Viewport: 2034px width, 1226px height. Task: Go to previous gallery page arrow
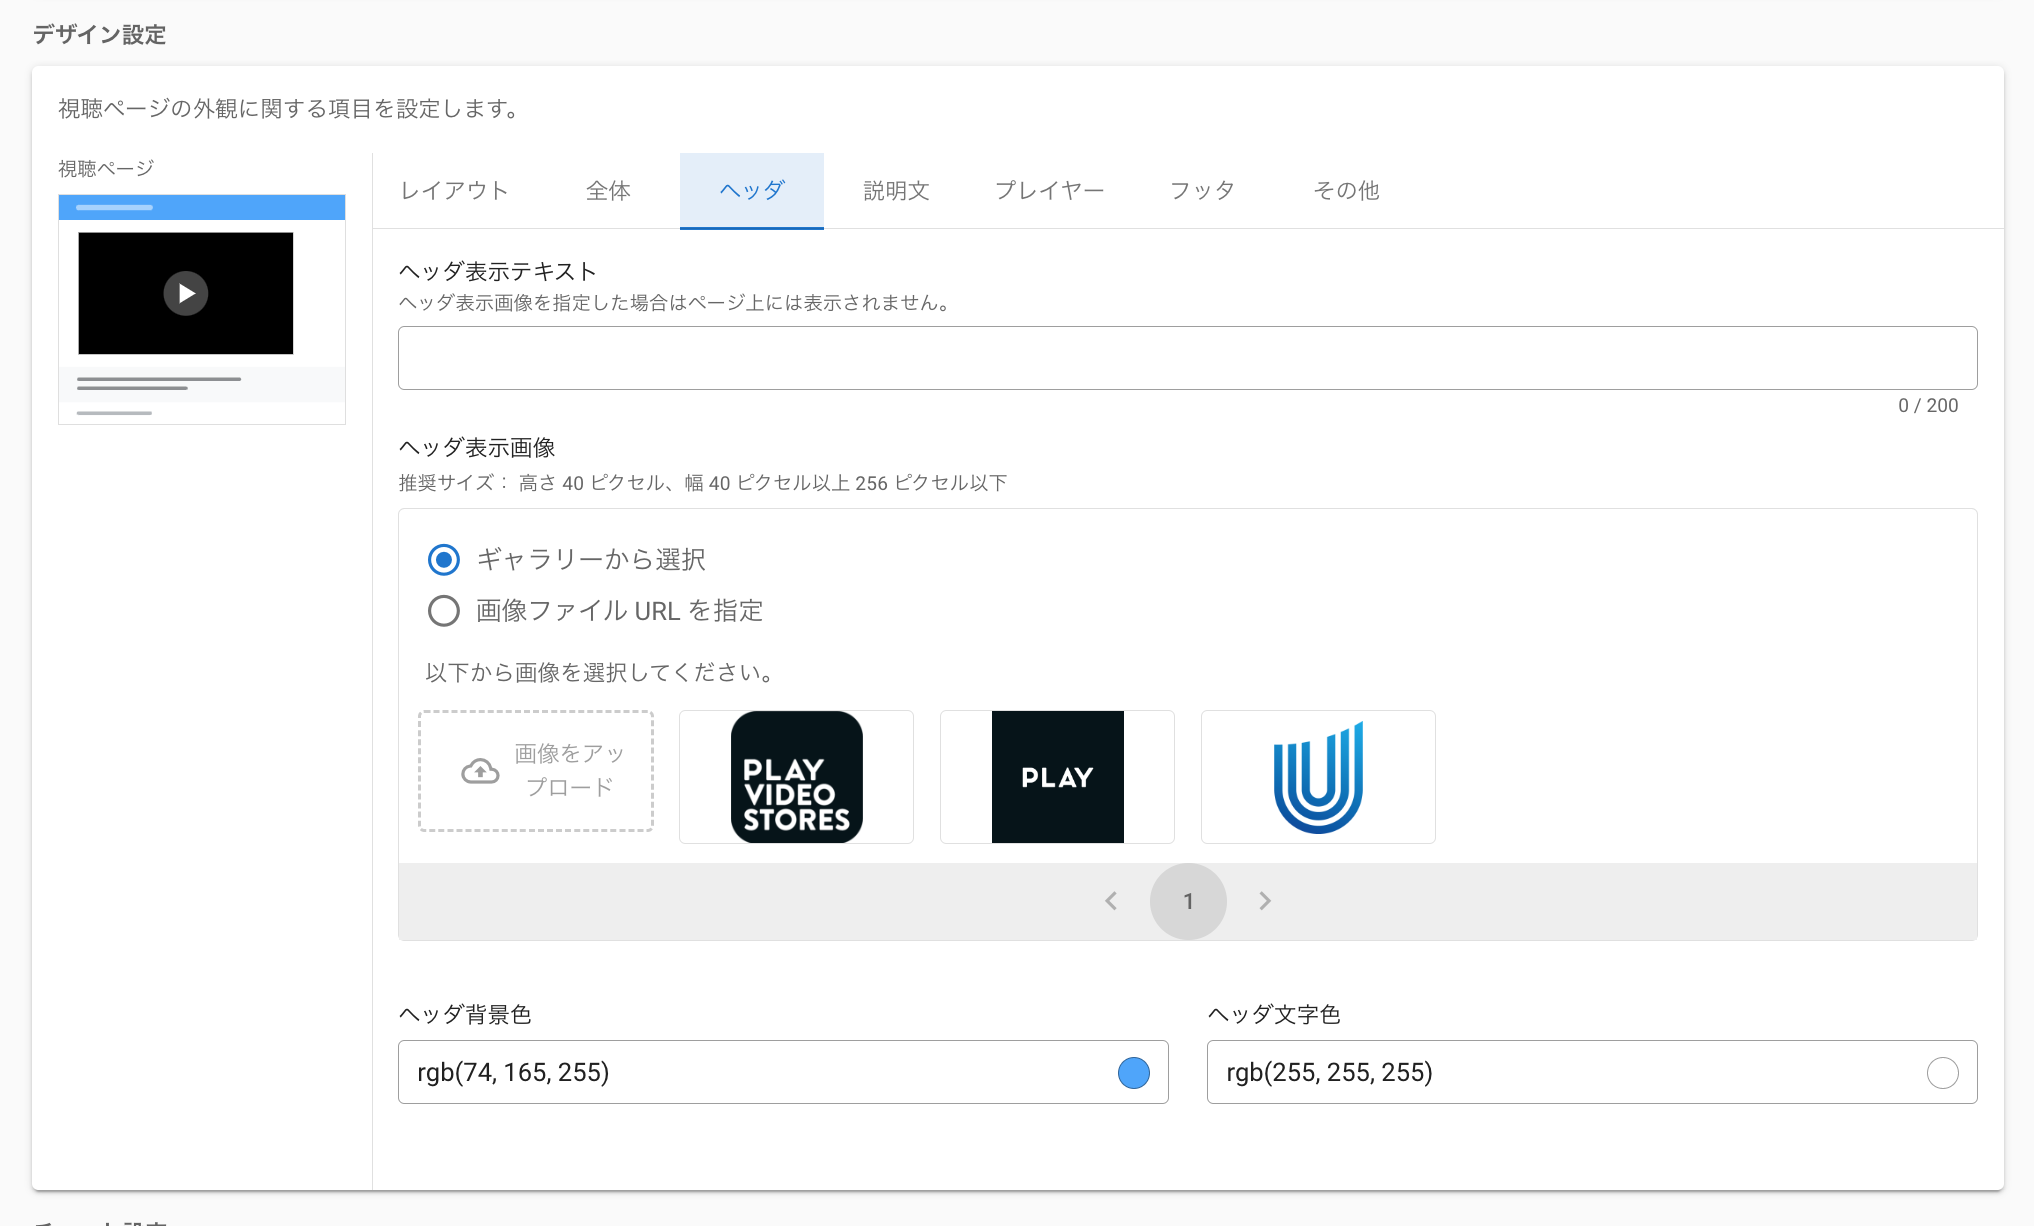pos(1111,901)
